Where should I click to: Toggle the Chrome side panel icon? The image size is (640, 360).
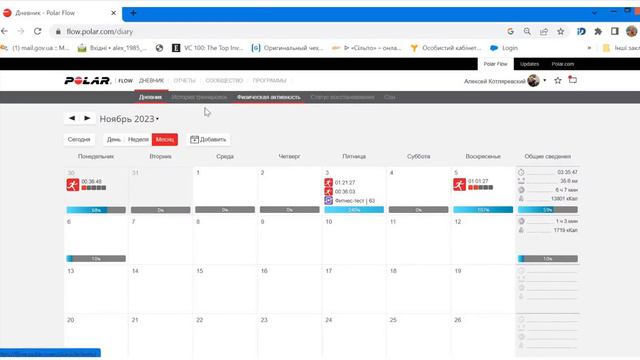615,31
